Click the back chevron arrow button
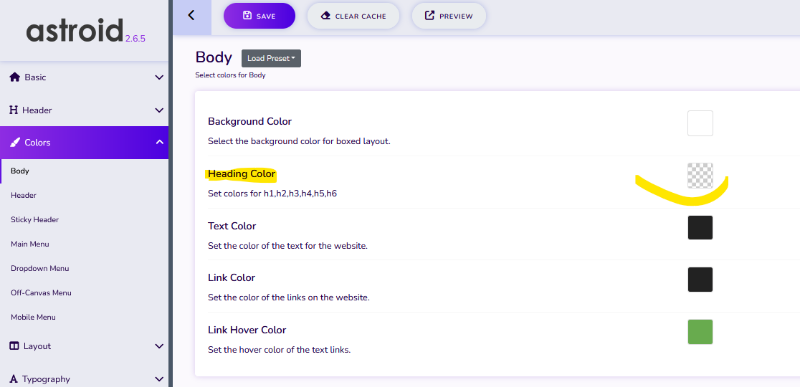800x387 pixels. (191, 15)
